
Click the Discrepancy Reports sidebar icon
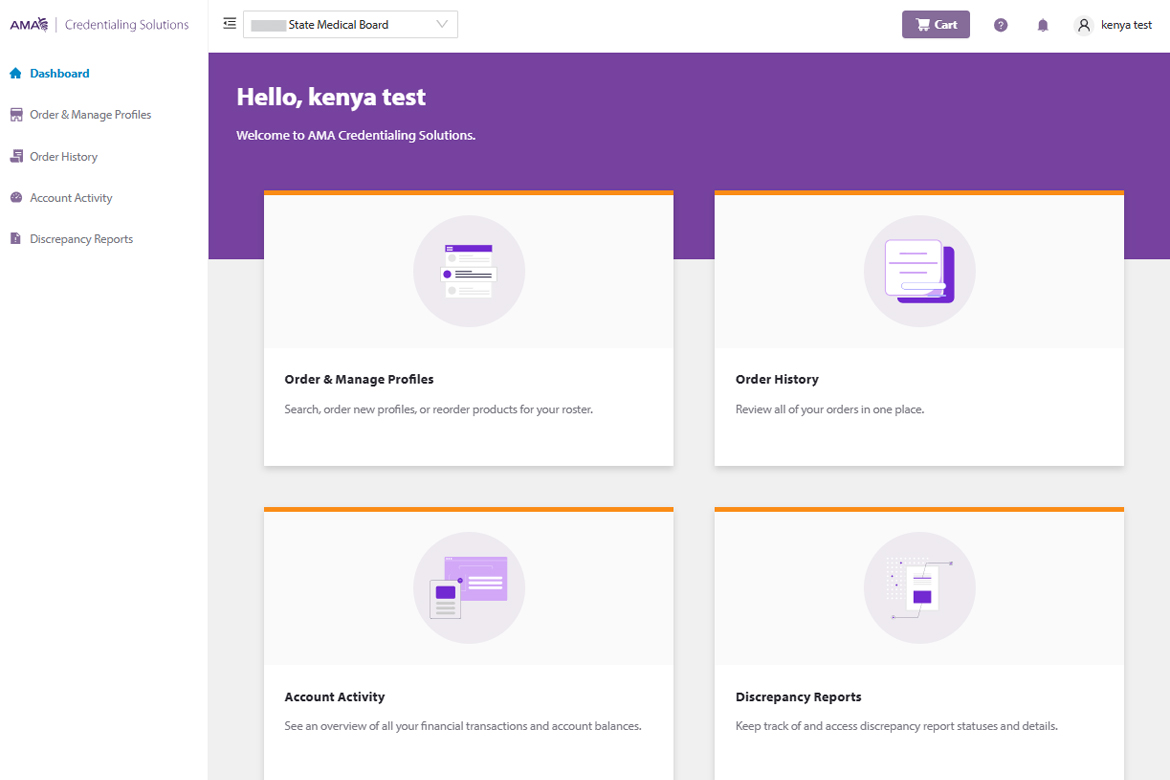click(16, 239)
